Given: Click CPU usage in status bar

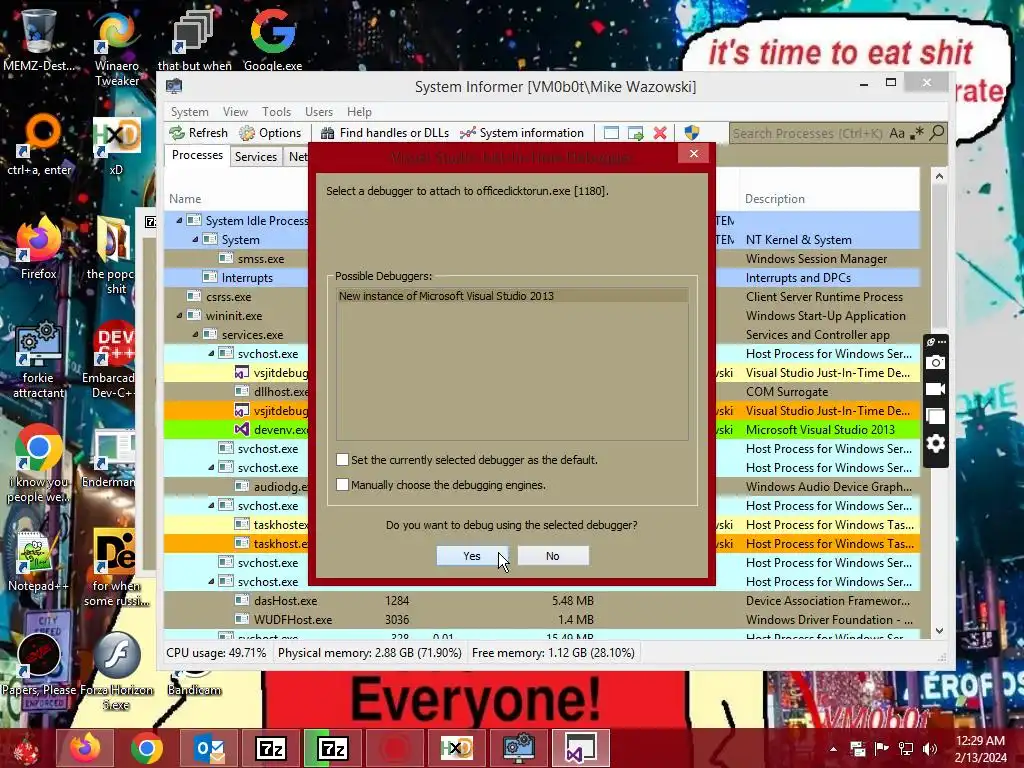Looking at the screenshot, I should (216, 653).
